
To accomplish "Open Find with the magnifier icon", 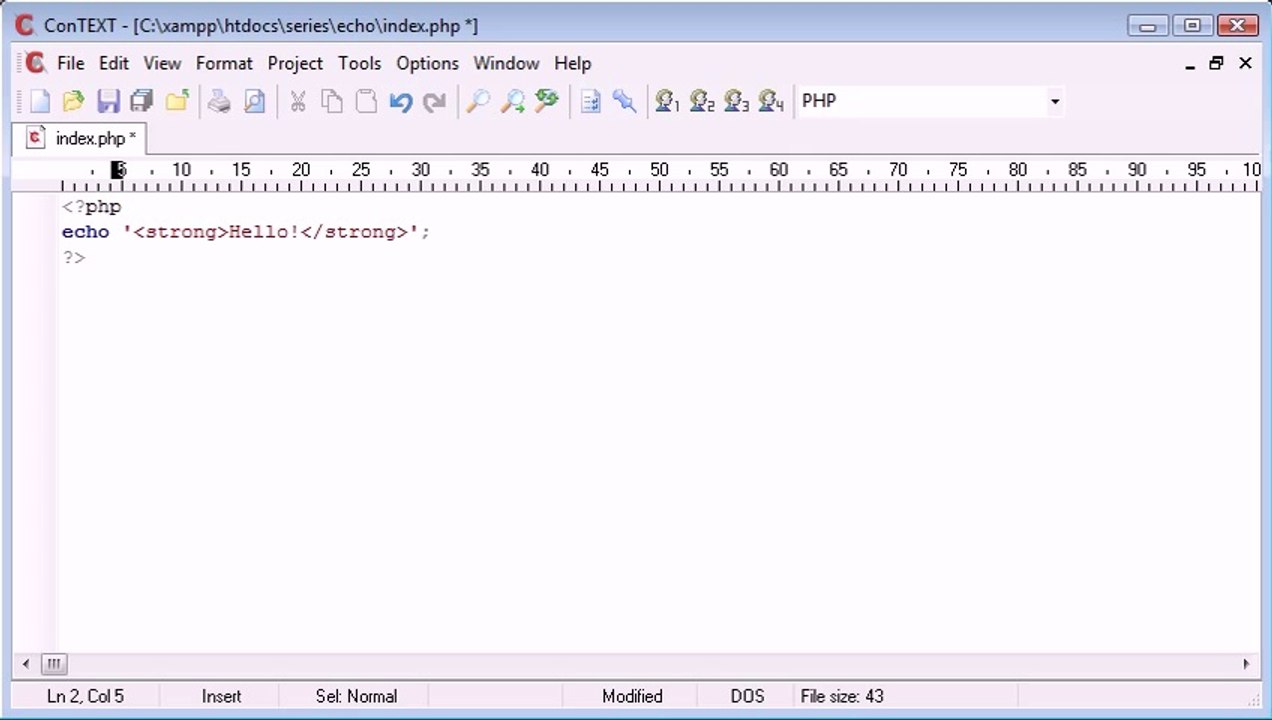I will pyautogui.click(x=478, y=101).
